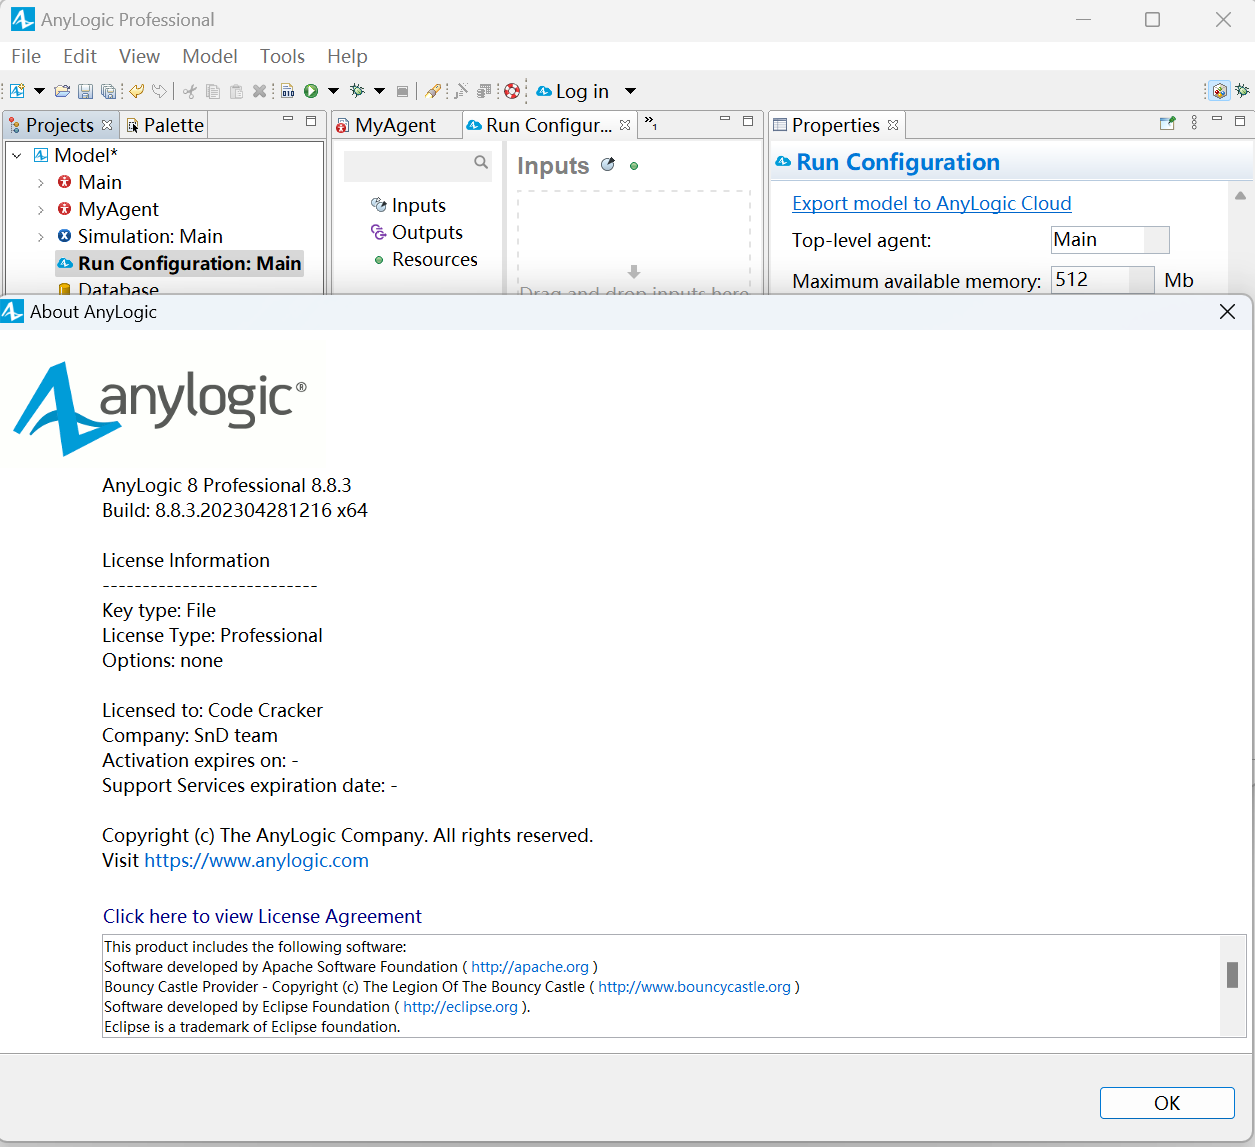1255x1147 pixels.
Task: Create a new model with the toolbar icon
Action: coord(17,91)
